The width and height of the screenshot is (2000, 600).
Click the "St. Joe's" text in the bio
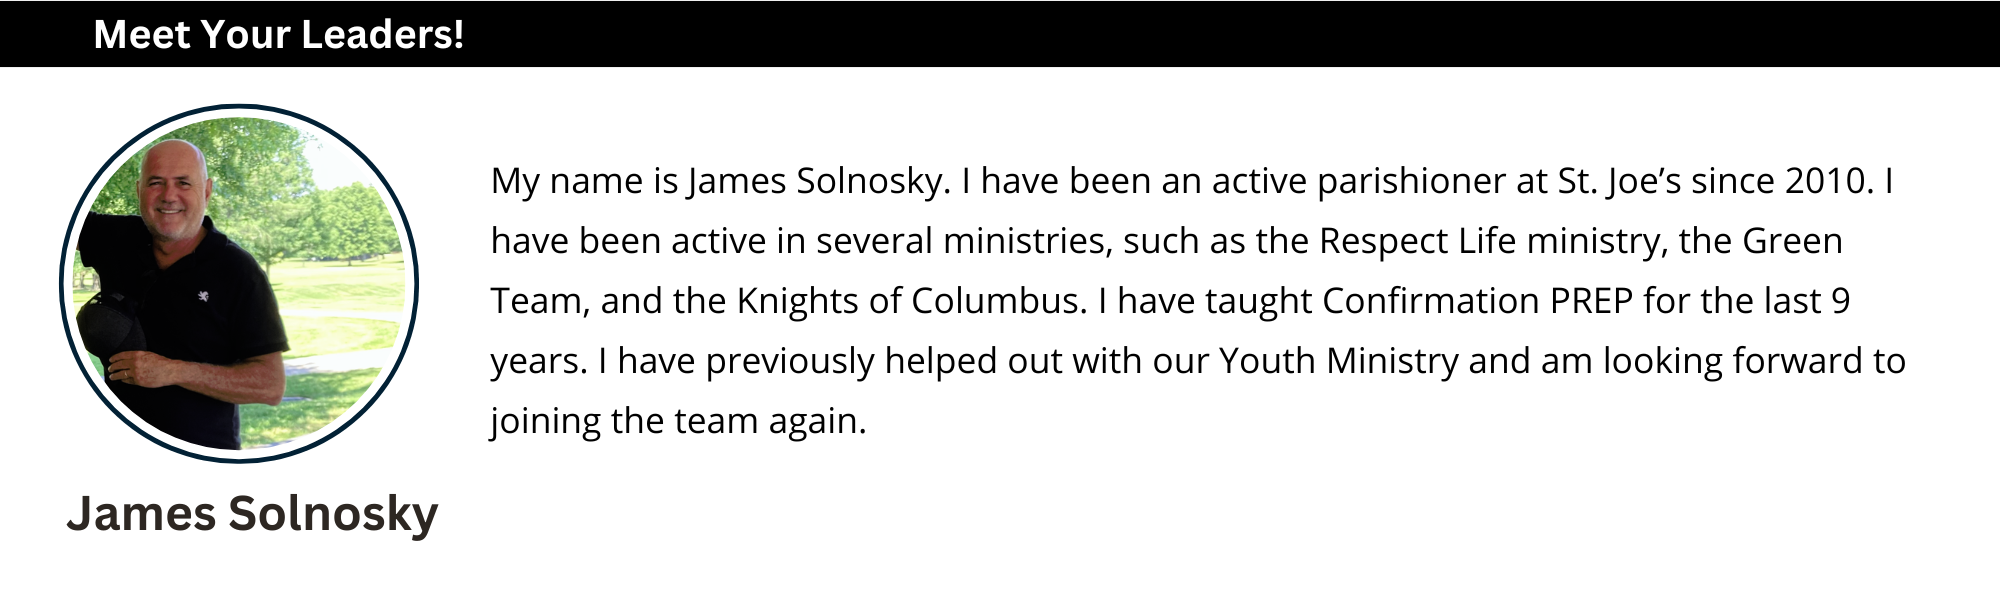[1619, 181]
